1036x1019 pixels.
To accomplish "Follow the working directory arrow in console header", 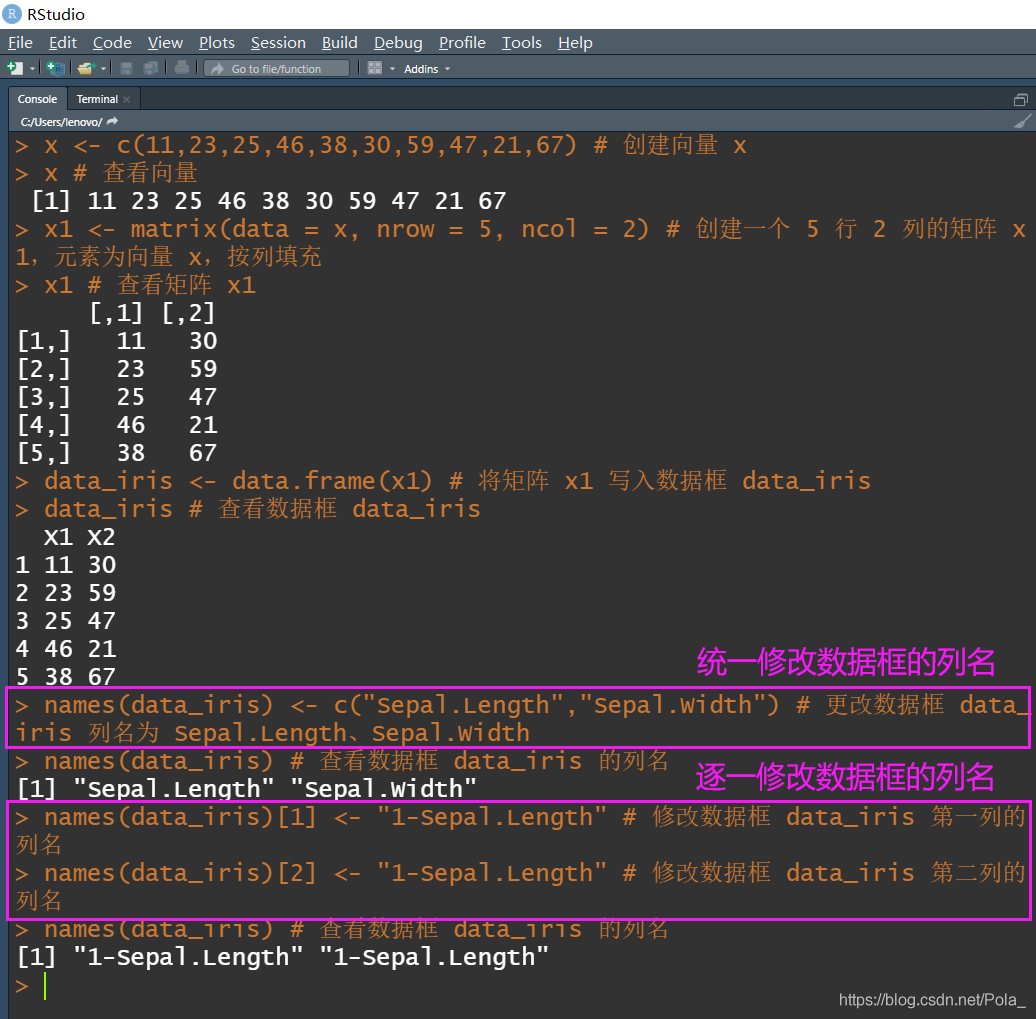I will tap(110, 120).
